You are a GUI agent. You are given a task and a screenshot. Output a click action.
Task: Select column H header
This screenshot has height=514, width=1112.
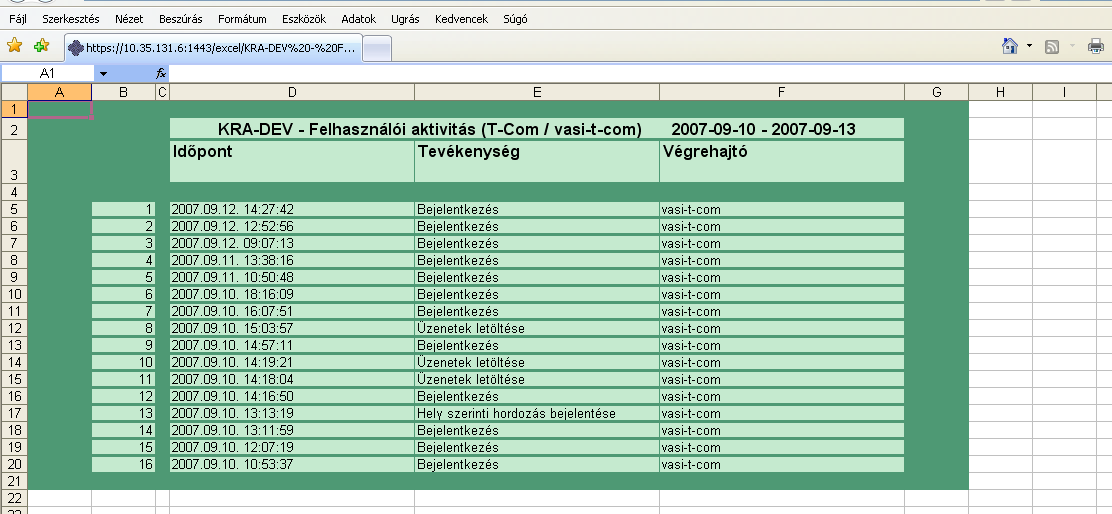click(x=1000, y=91)
